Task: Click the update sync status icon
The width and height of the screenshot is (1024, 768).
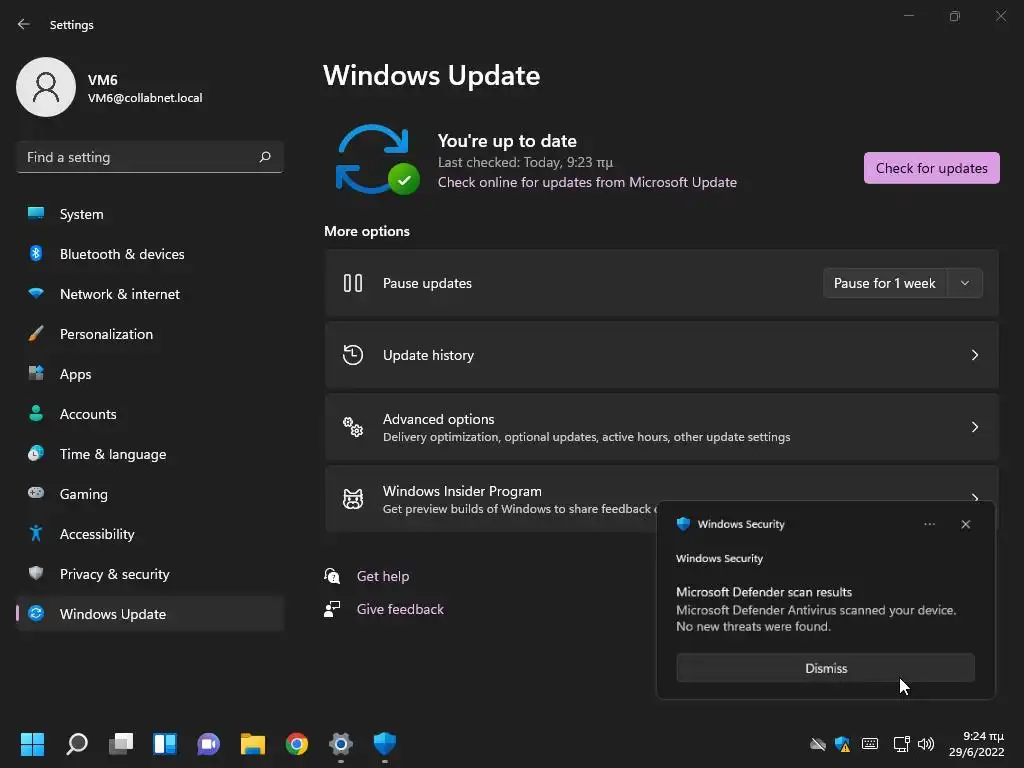Action: pyautogui.click(x=377, y=160)
